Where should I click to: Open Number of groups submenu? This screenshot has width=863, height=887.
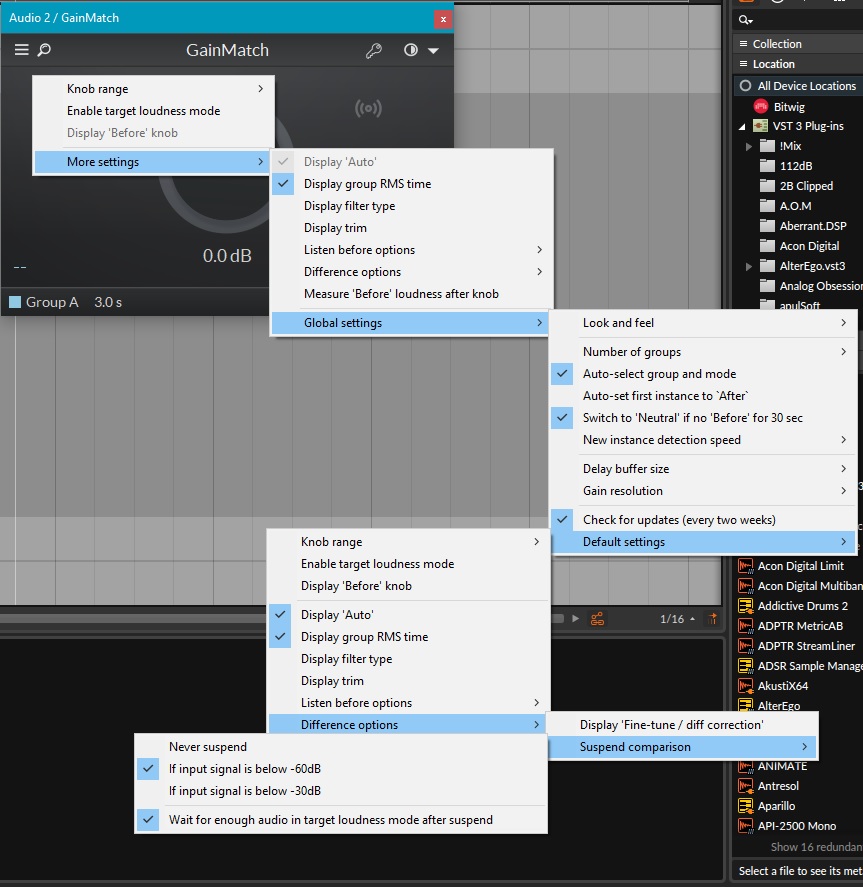click(x=704, y=352)
